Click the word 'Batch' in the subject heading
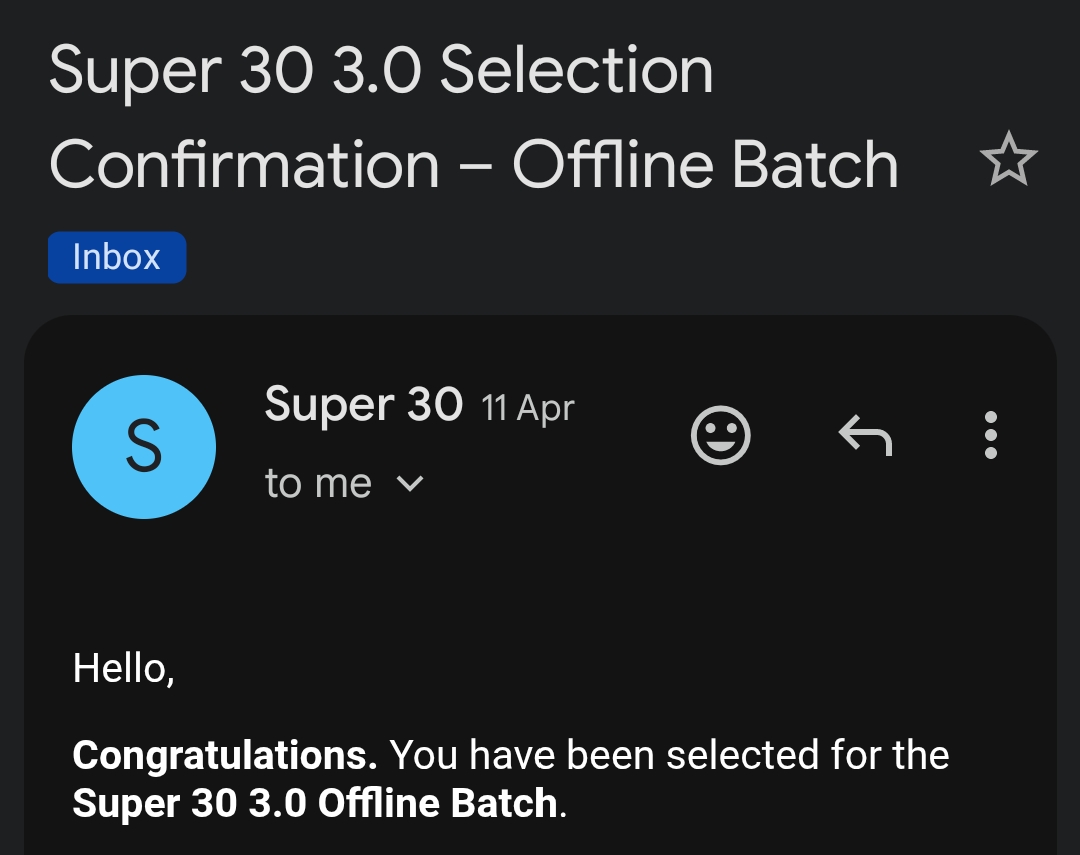The width and height of the screenshot is (1080, 855). point(815,164)
